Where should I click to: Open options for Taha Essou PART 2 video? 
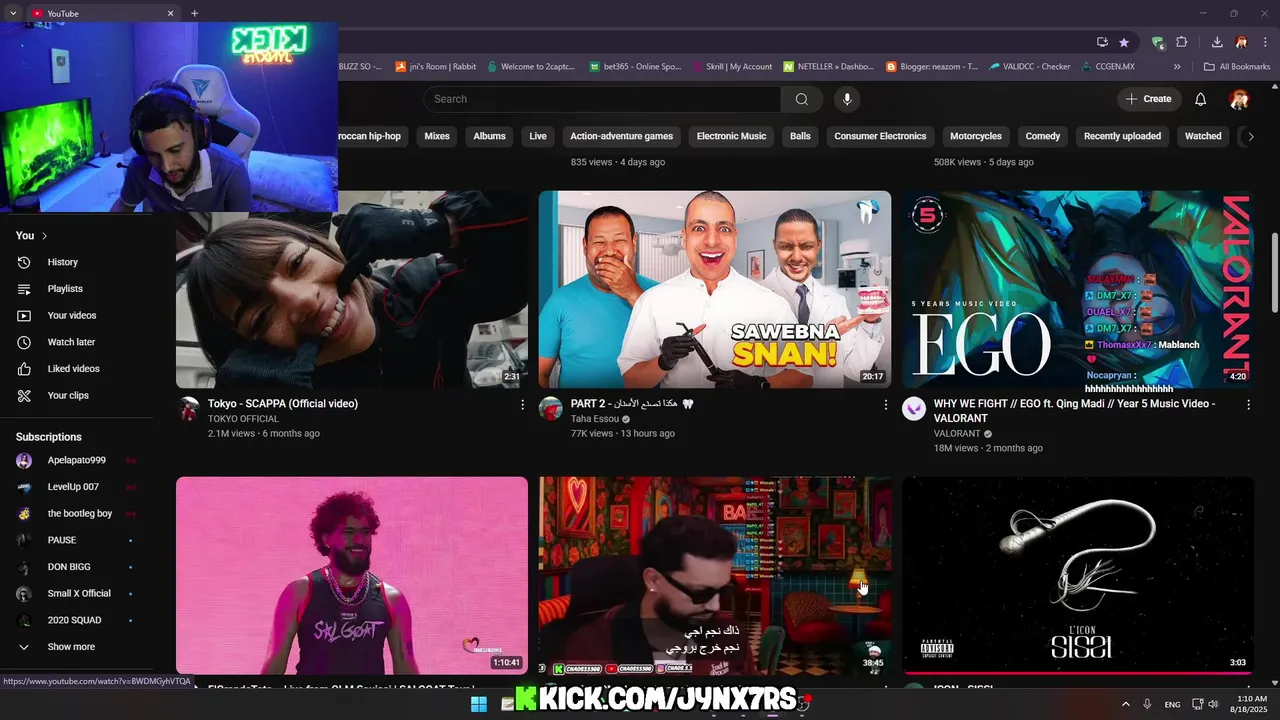(885, 405)
